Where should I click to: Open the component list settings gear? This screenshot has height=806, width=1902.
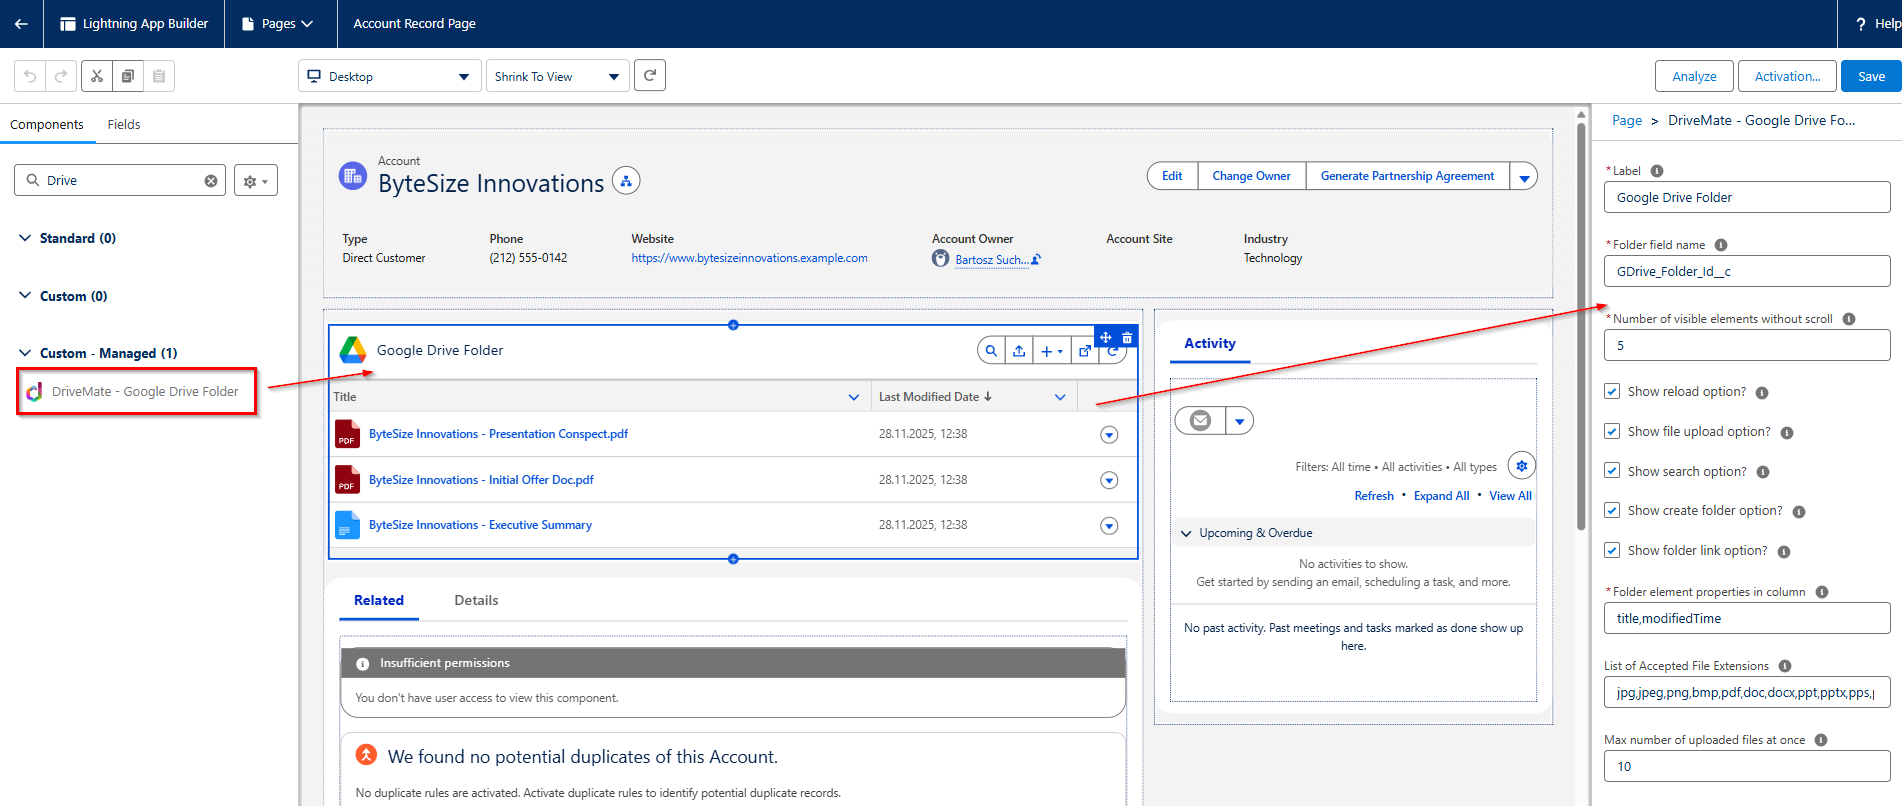click(256, 181)
